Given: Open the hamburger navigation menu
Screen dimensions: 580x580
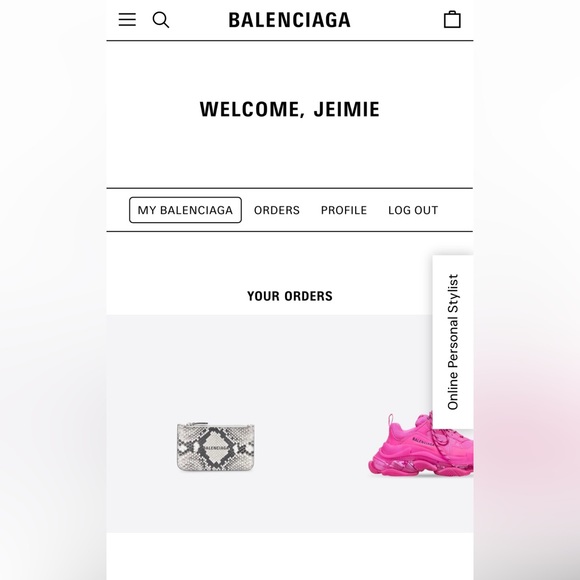Looking at the screenshot, I should pos(127,20).
